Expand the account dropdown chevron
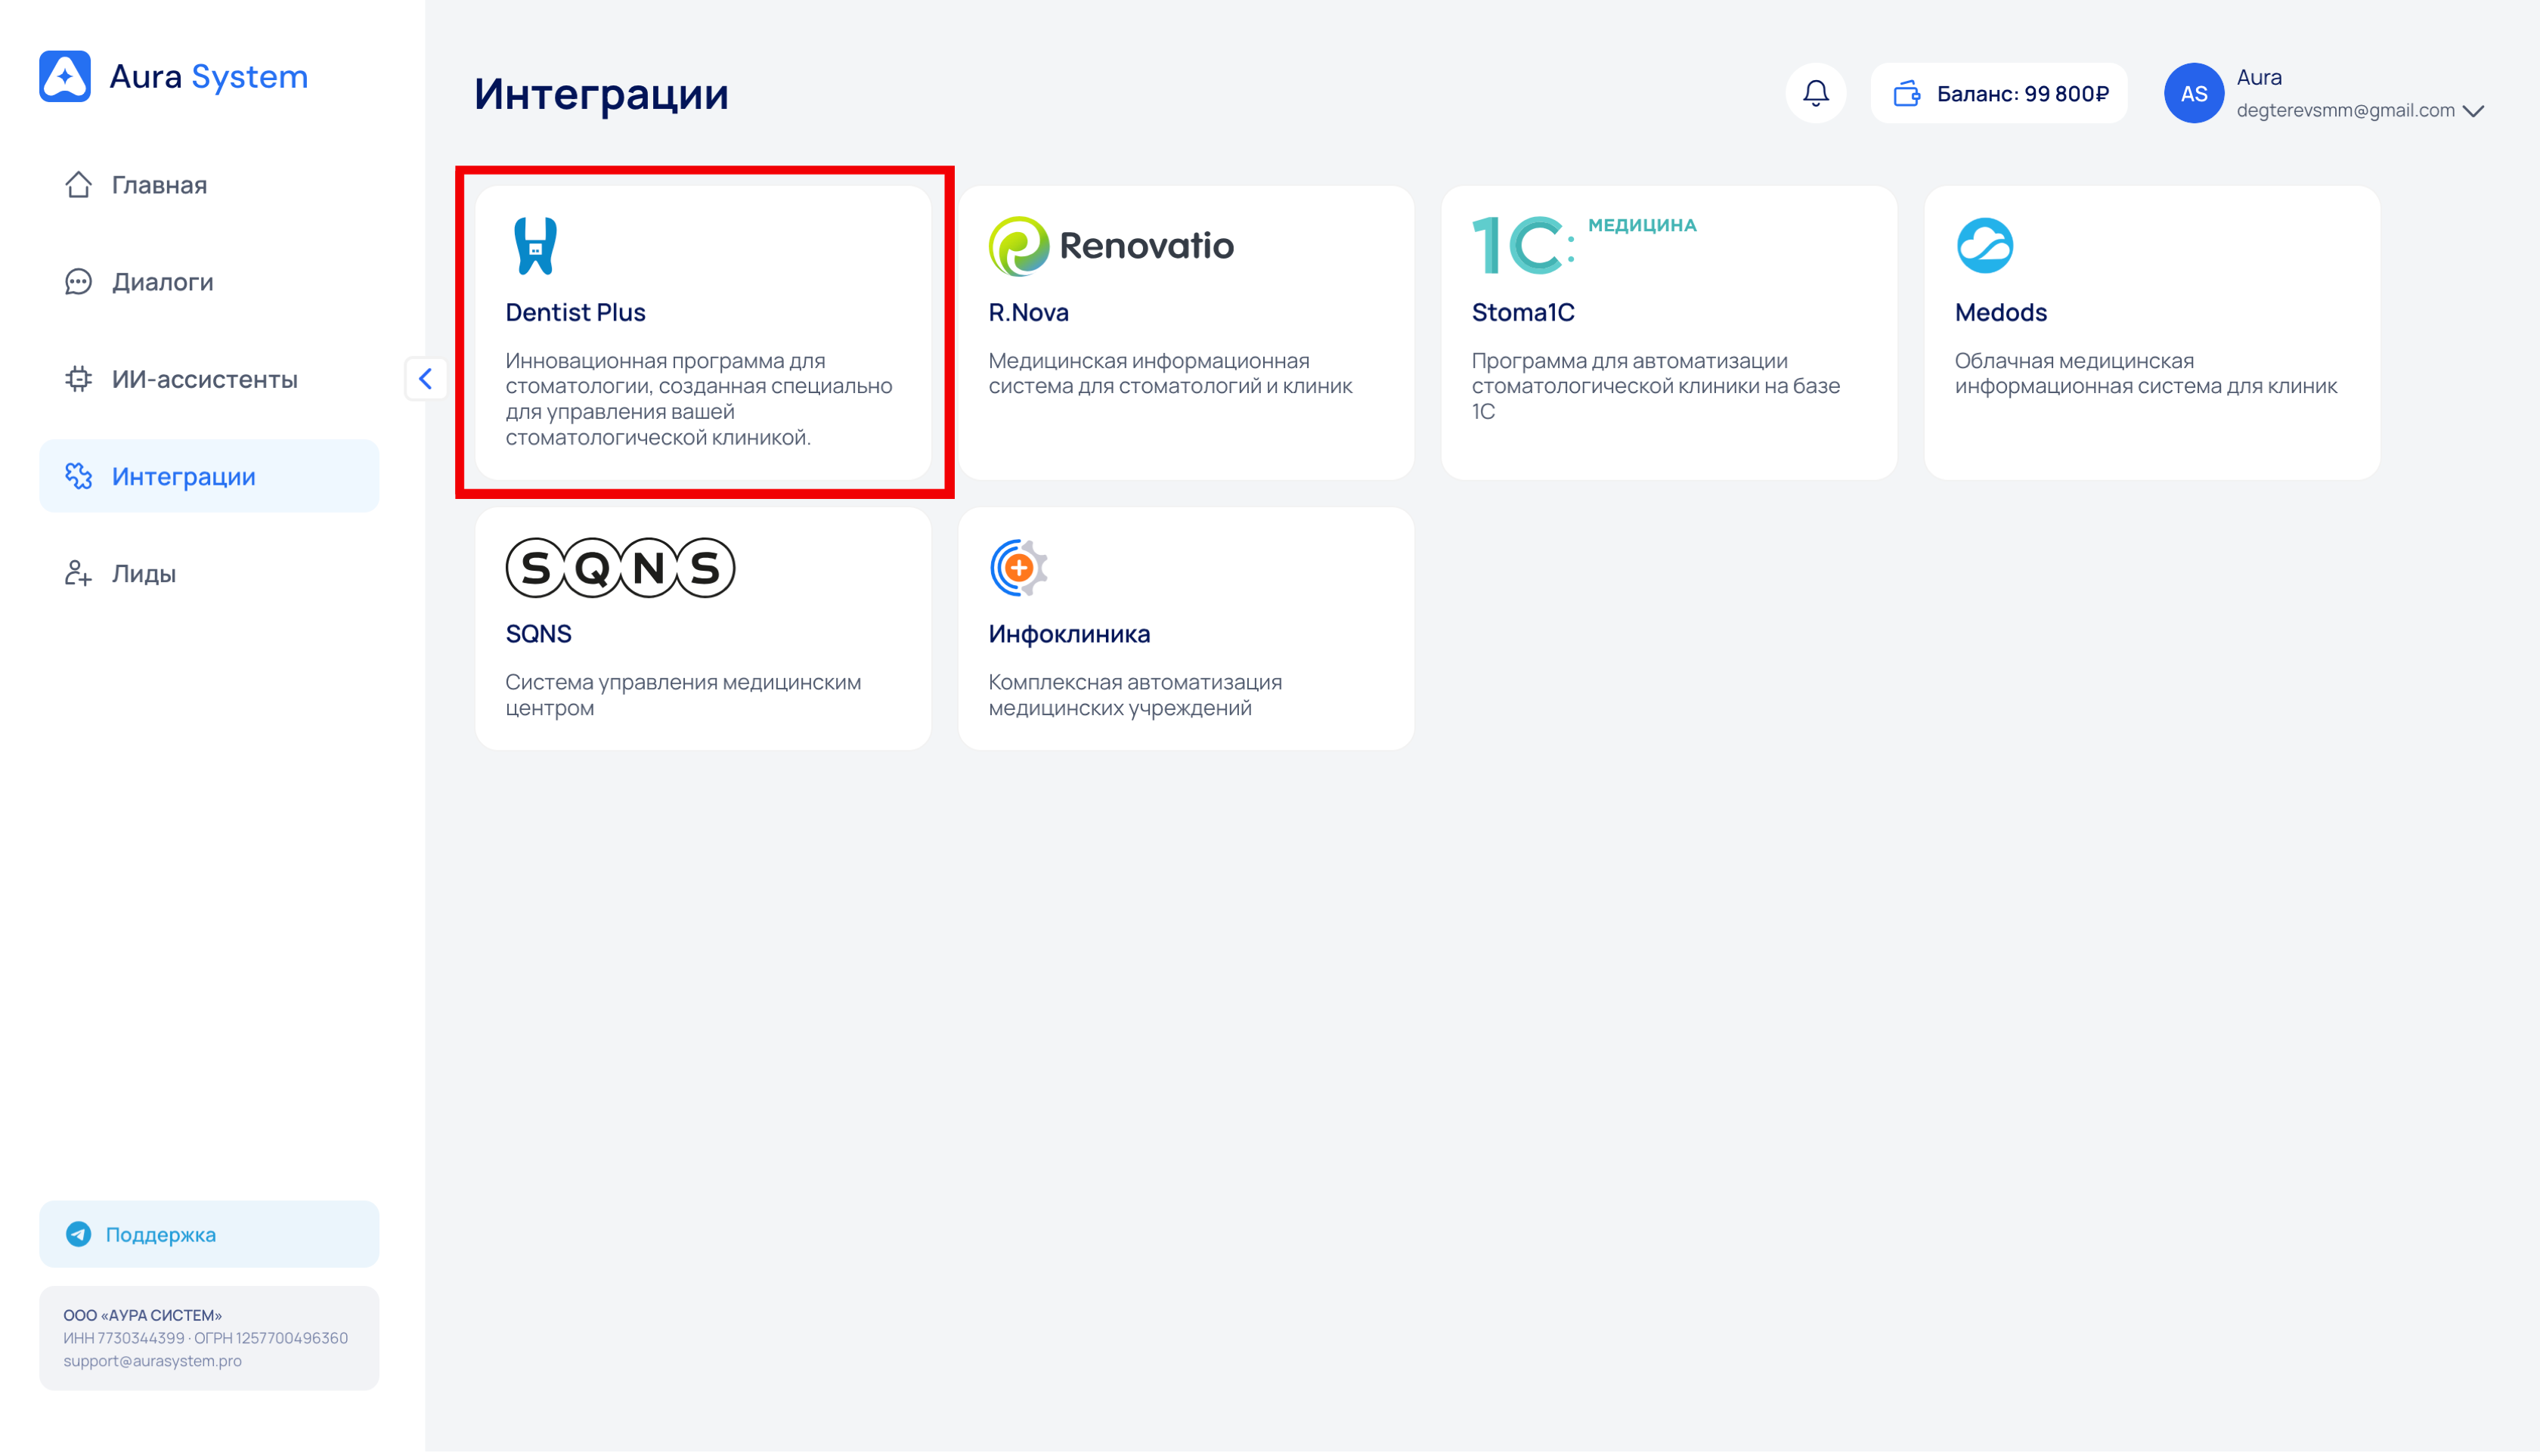The image size is (2540, 1456). pos(2474,111)
